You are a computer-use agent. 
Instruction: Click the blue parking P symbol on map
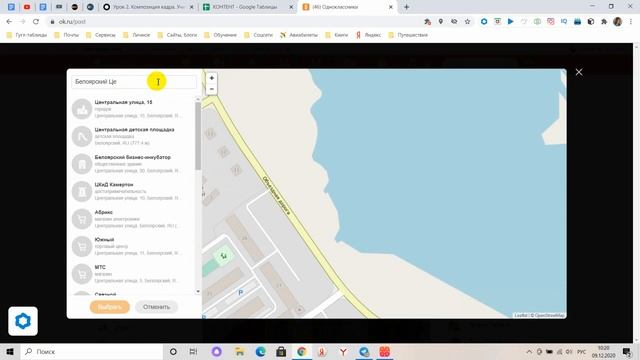(x=240, y=292)
